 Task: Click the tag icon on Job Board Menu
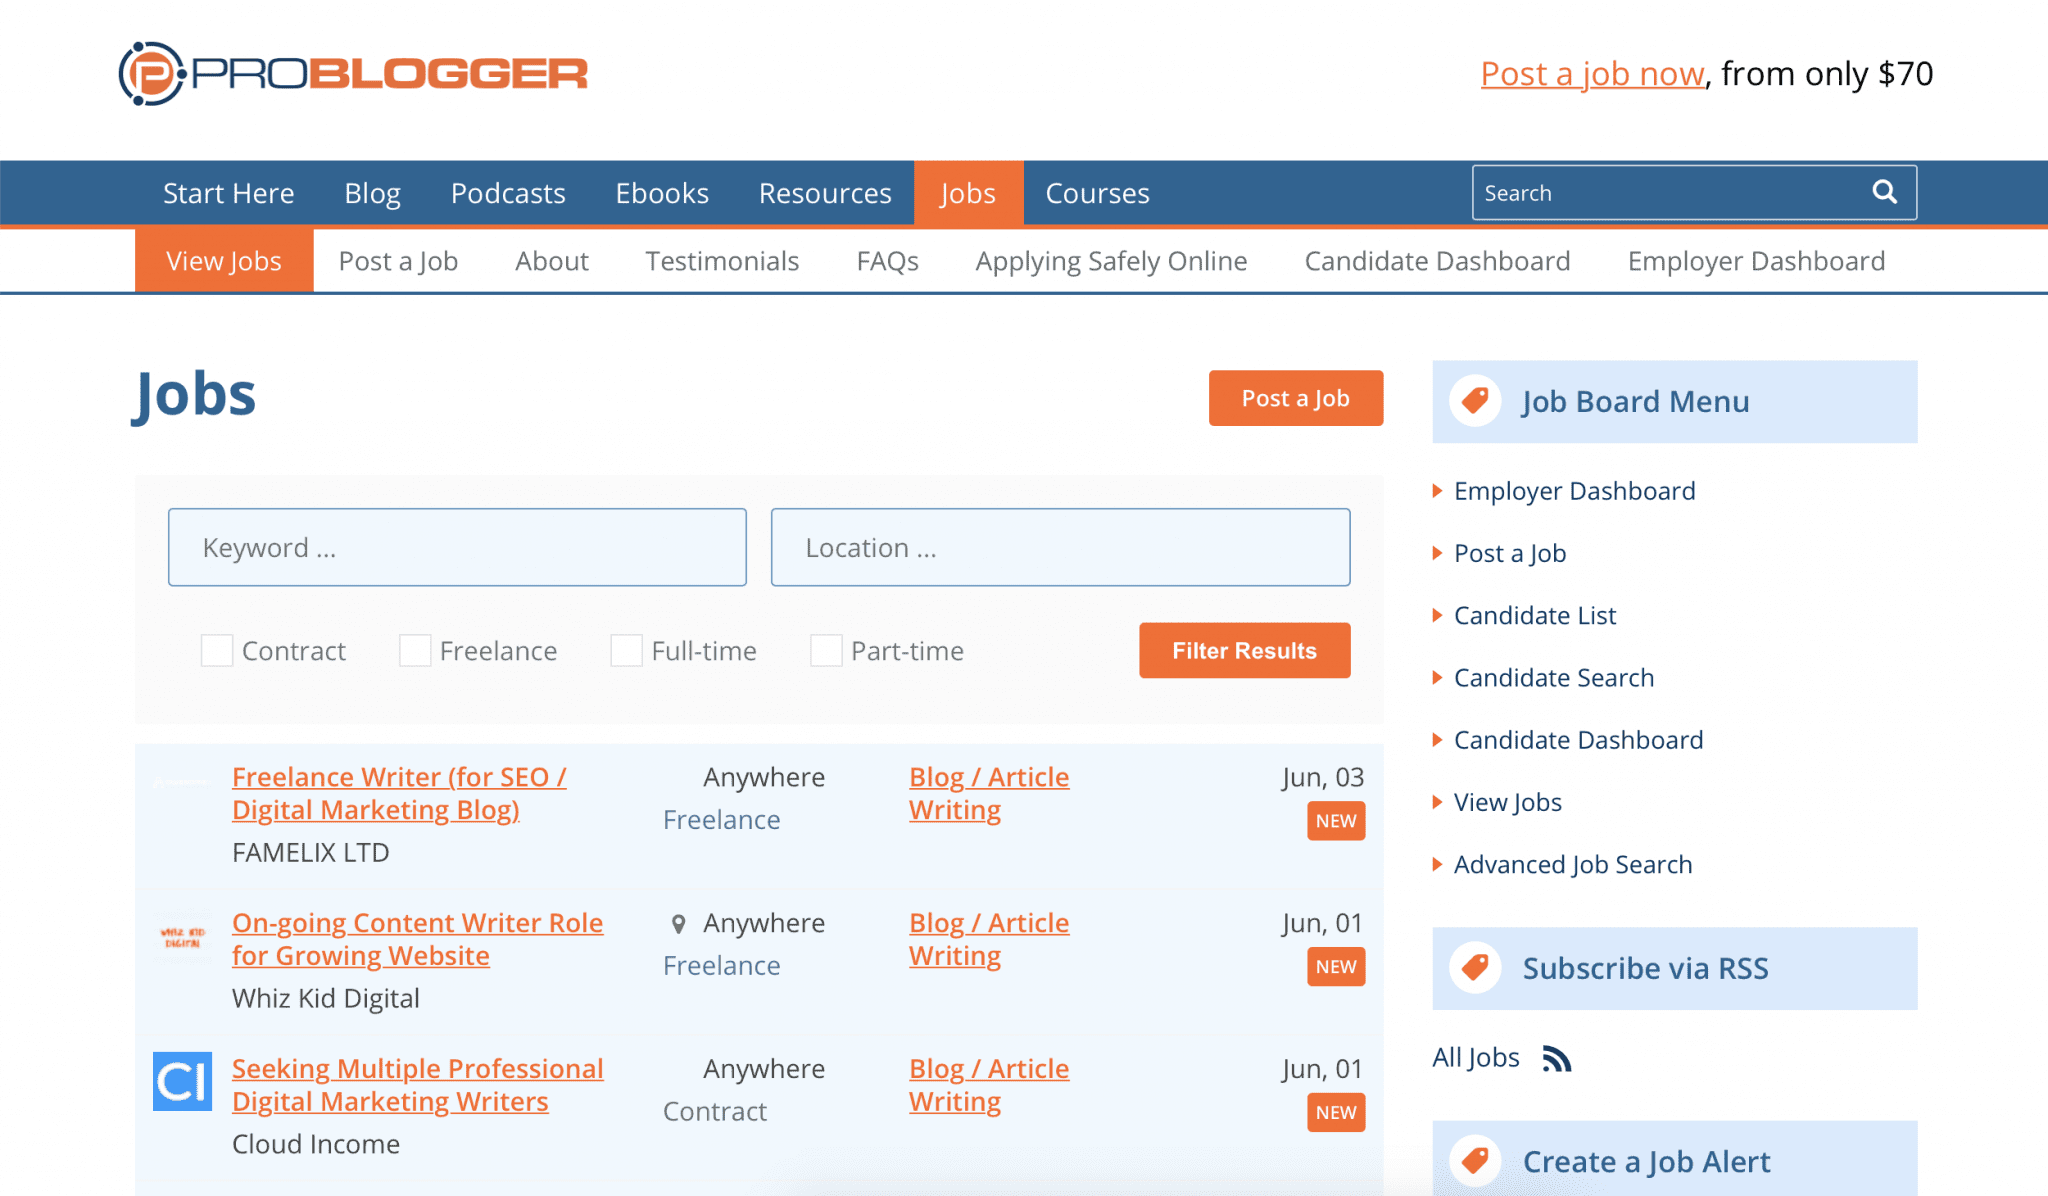tap(1474, 401)
